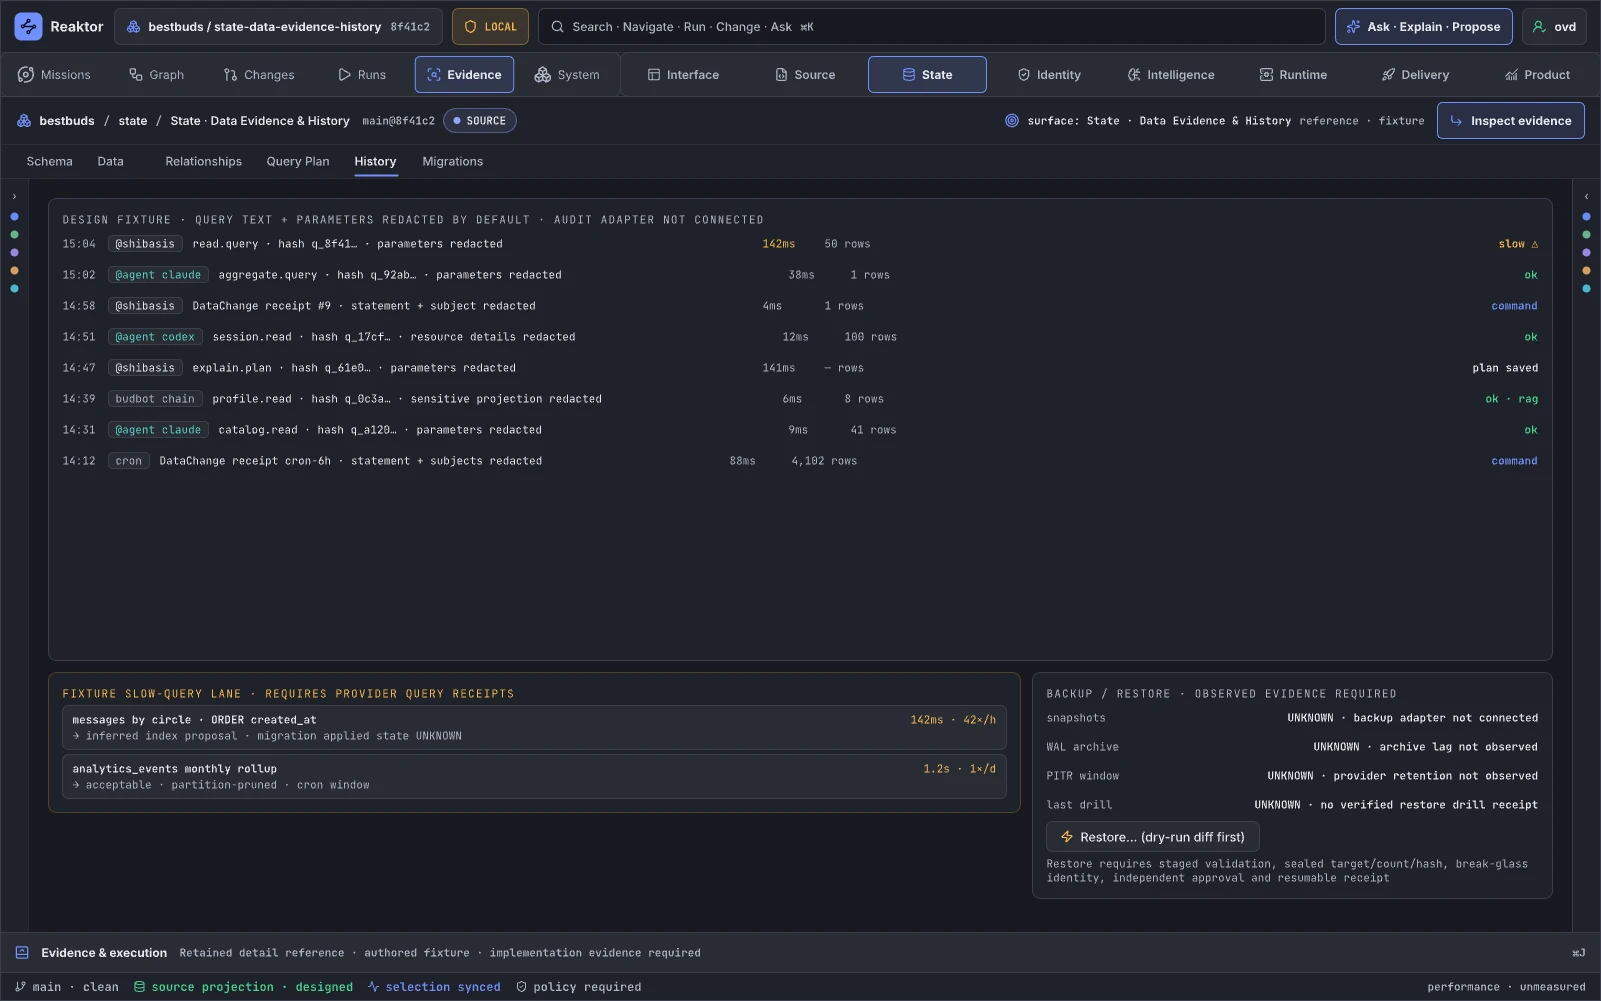
Task: Open the bestbuds / state-data-evidence-history repo selector
Action: coord(278,27)
